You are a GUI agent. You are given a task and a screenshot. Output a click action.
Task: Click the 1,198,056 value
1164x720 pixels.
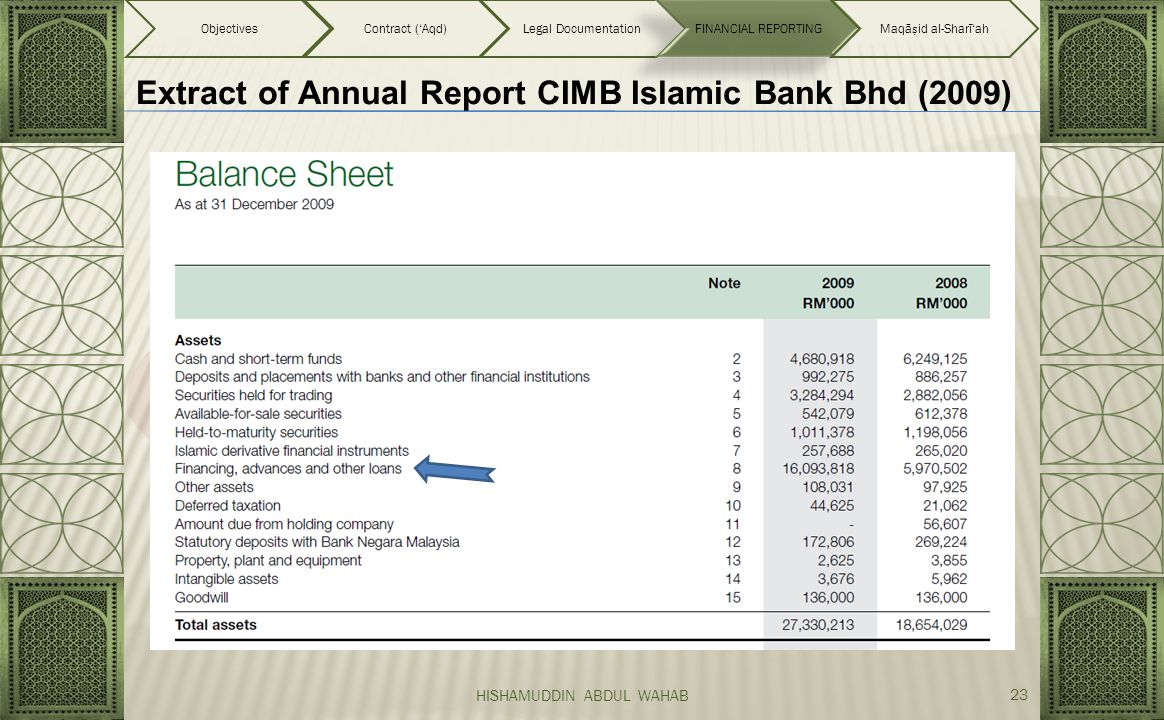[x=935, y=432]
